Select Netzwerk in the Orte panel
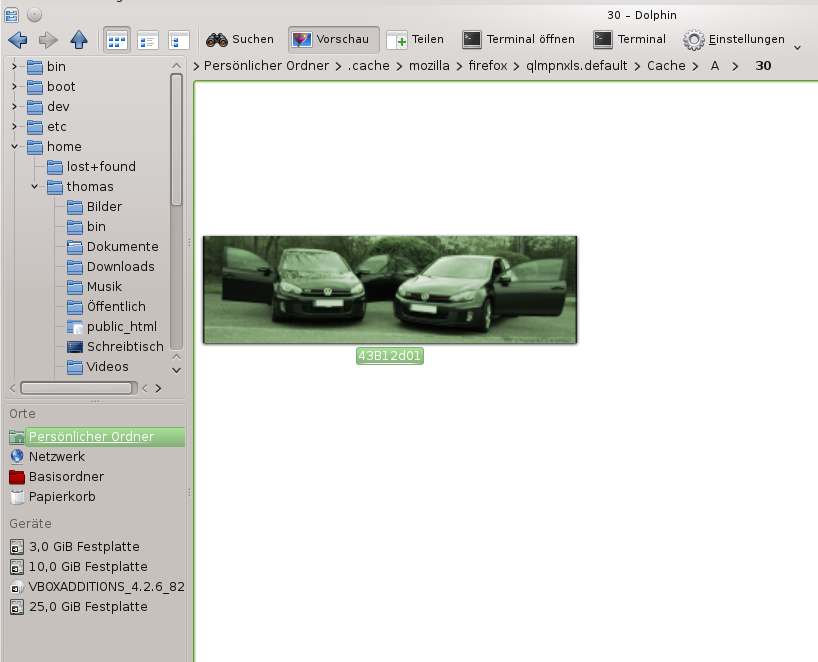818x662 pixels. (56, 457)
